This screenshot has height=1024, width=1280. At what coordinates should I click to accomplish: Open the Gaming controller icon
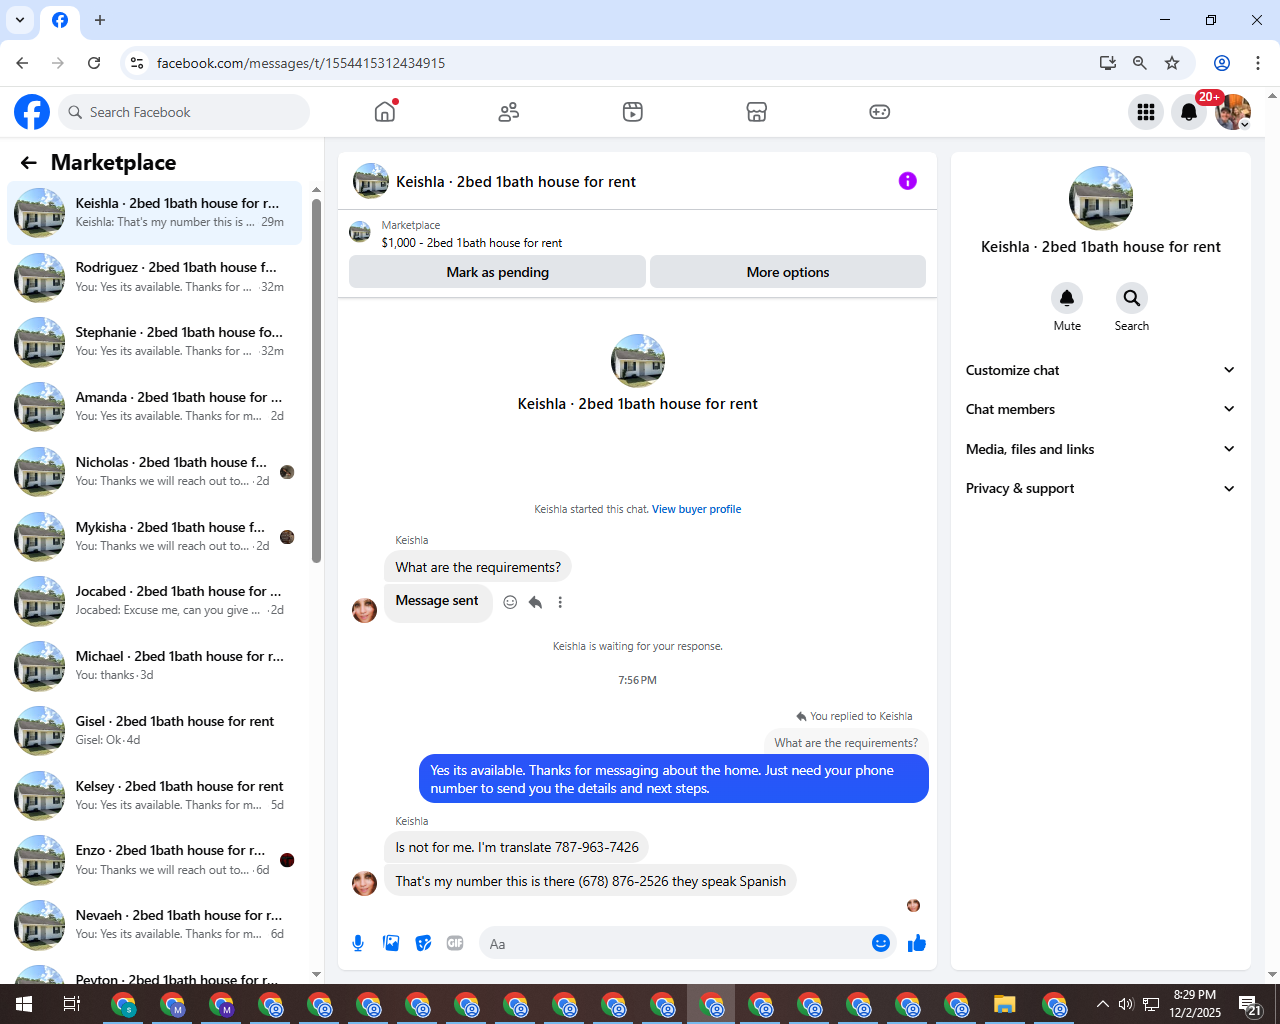point(880,112)
